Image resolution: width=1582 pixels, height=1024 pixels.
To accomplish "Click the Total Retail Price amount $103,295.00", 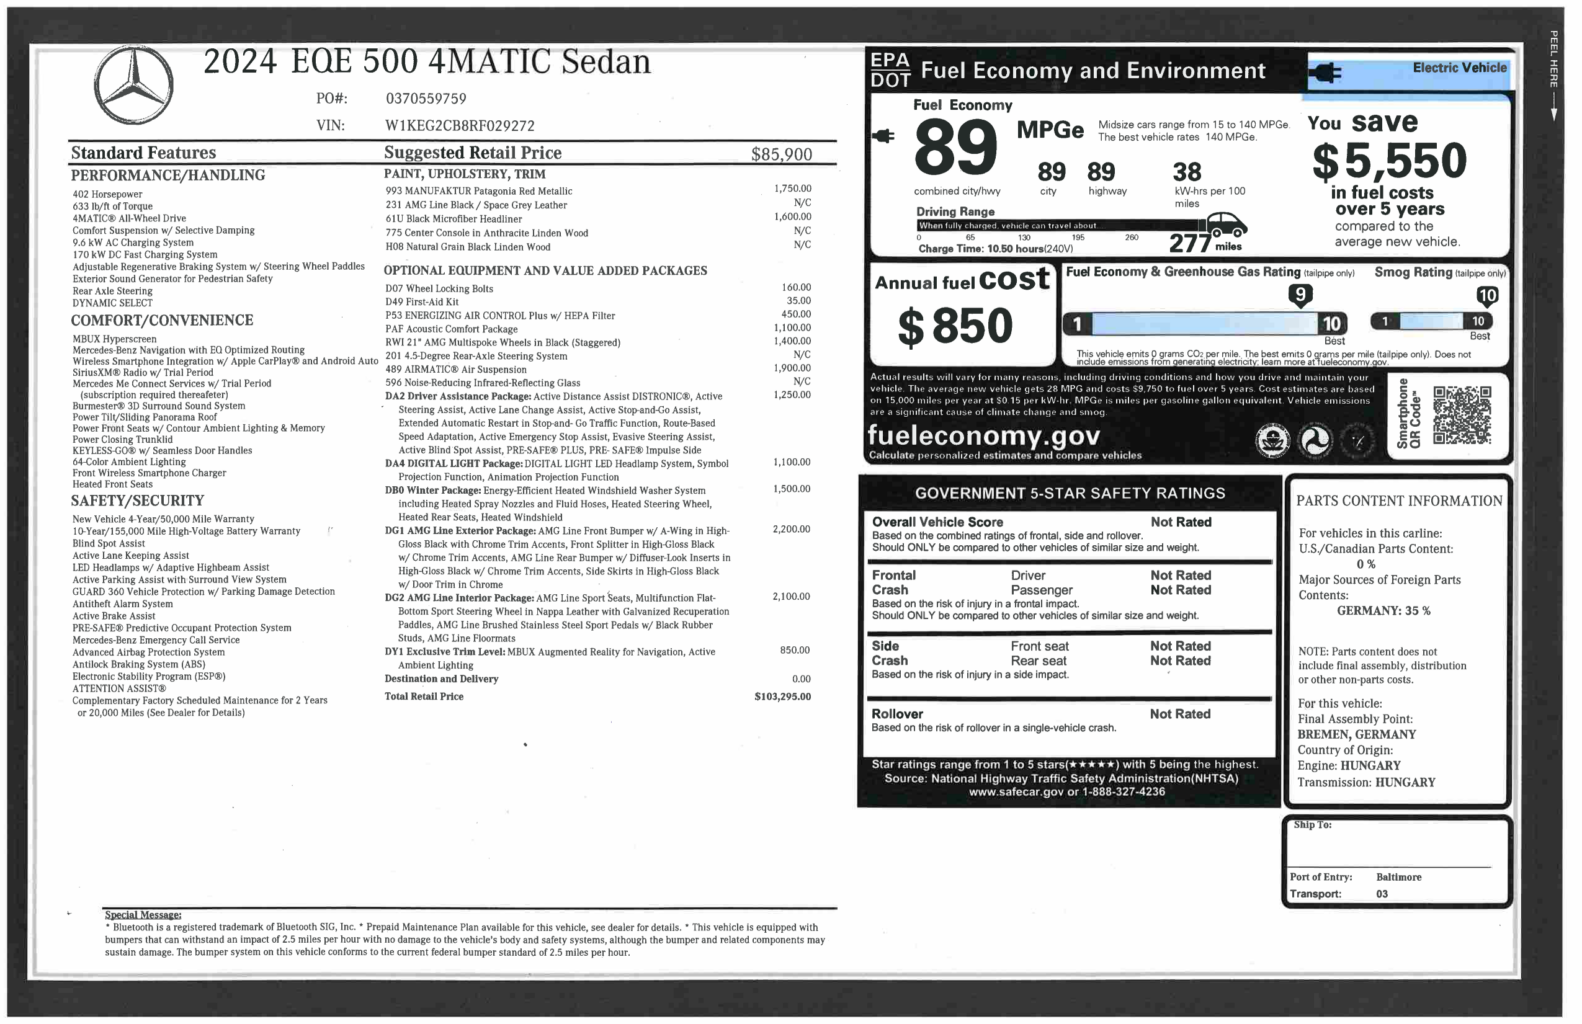I will (x=782, y=697).
